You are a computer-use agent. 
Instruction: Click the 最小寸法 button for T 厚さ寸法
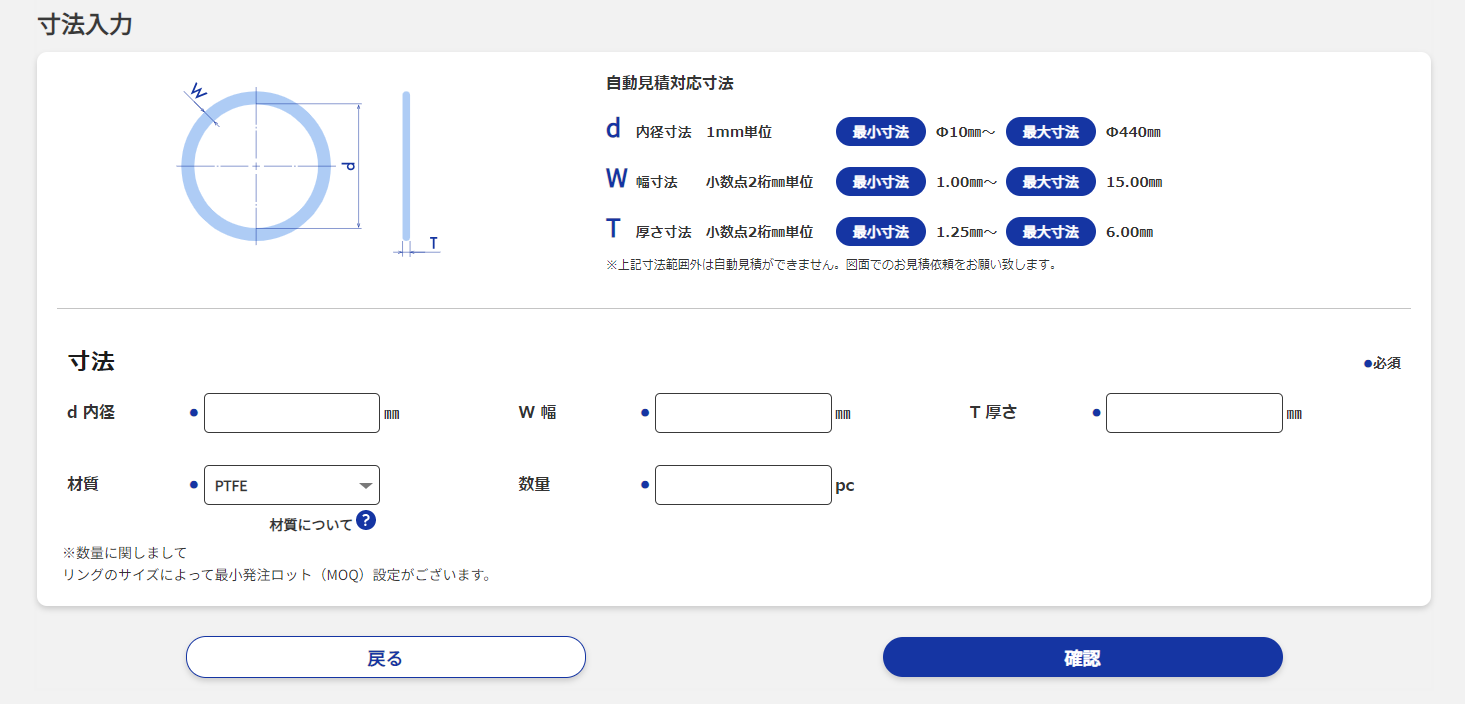point(880,231)
